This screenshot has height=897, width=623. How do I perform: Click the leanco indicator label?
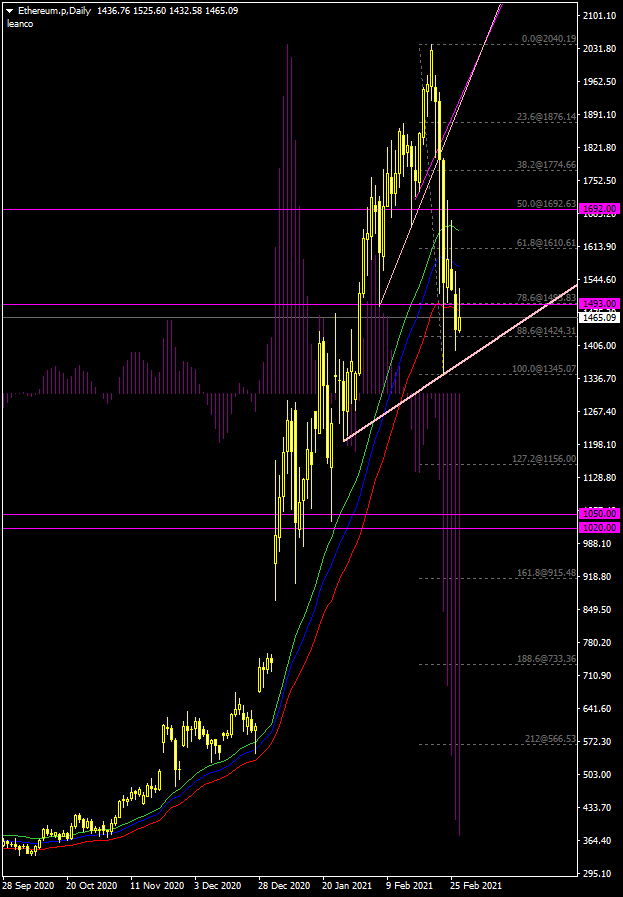[x=20, y=23]
